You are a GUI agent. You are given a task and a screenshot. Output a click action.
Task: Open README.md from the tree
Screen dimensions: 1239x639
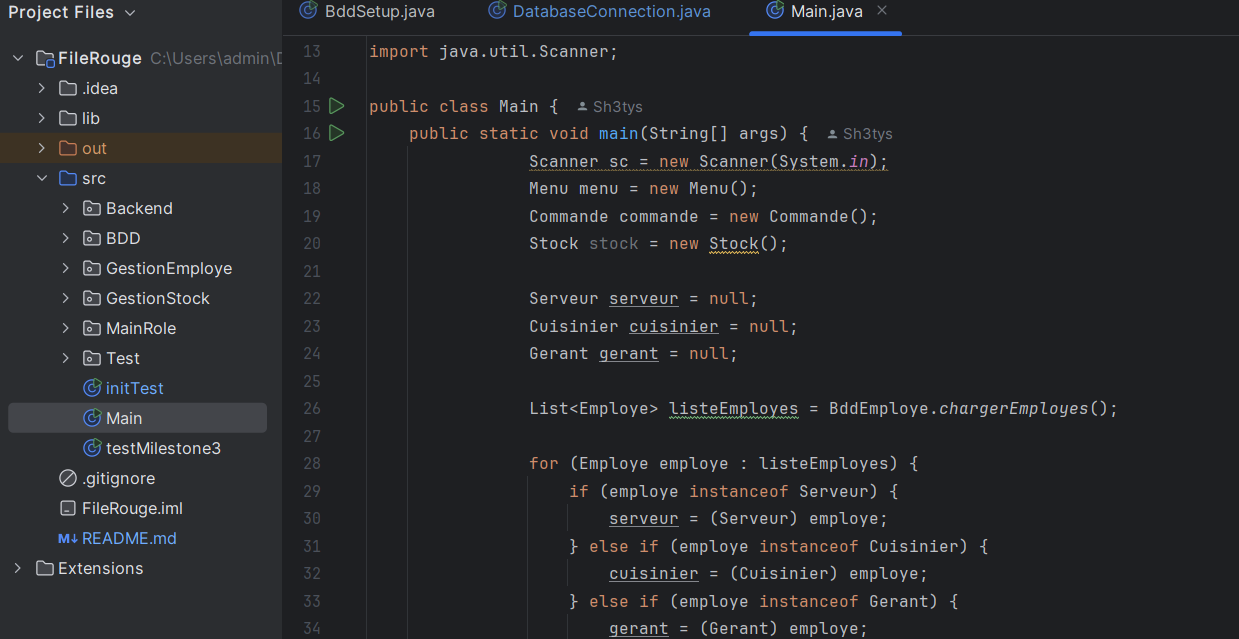pyautogui.click(x=129, y=538)
